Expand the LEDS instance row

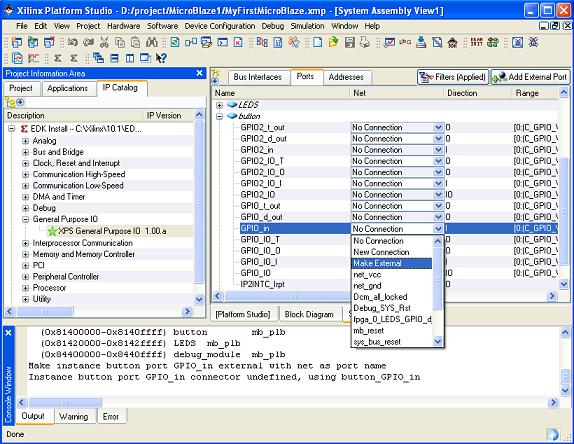tap(219, 105)
